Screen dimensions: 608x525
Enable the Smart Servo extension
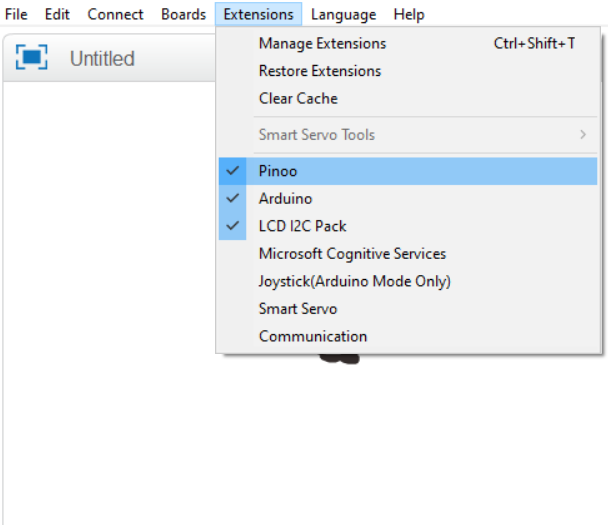click(x=408, y=309)
